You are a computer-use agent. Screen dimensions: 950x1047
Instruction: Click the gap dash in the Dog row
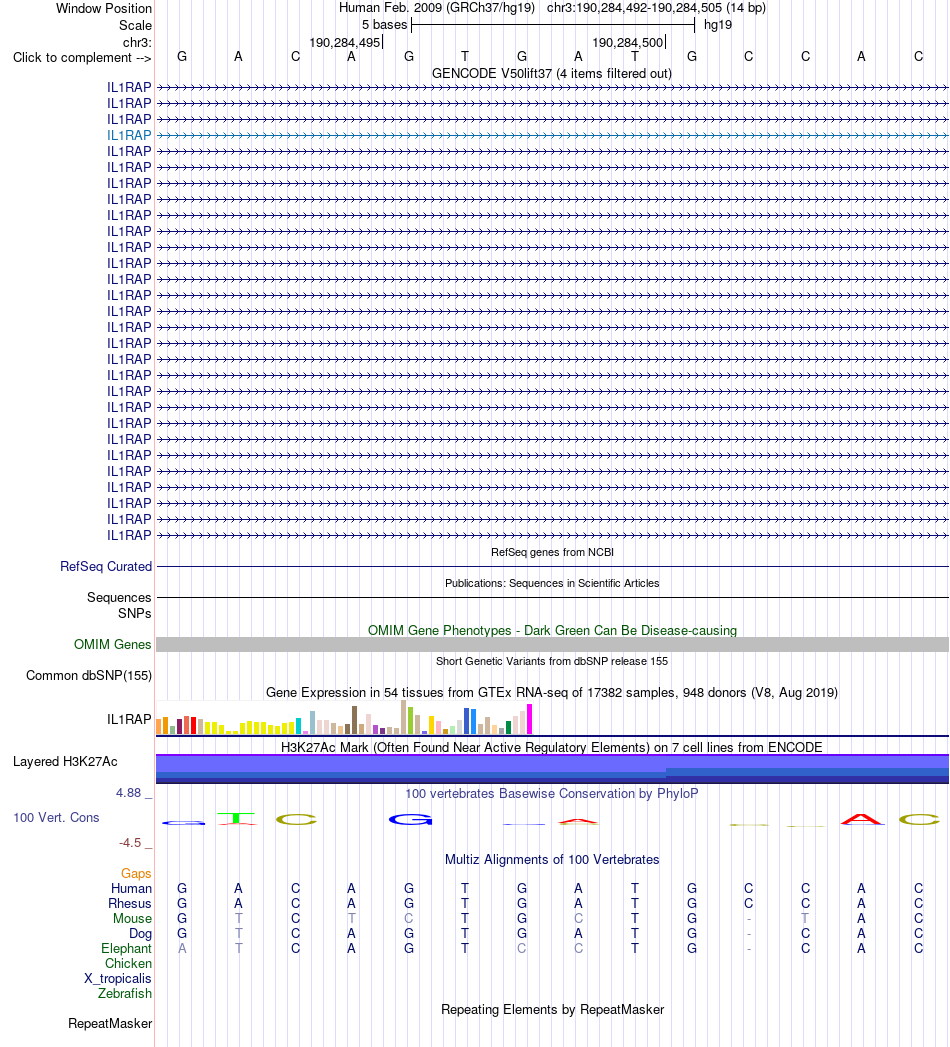point(748,933)
